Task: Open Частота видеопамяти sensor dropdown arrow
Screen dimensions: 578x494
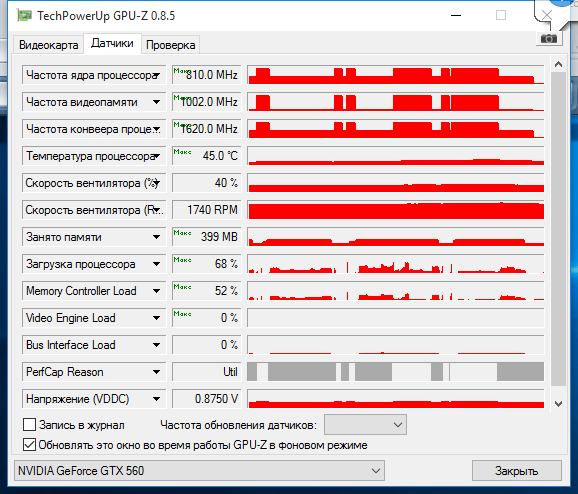Action: click(156, 102)
